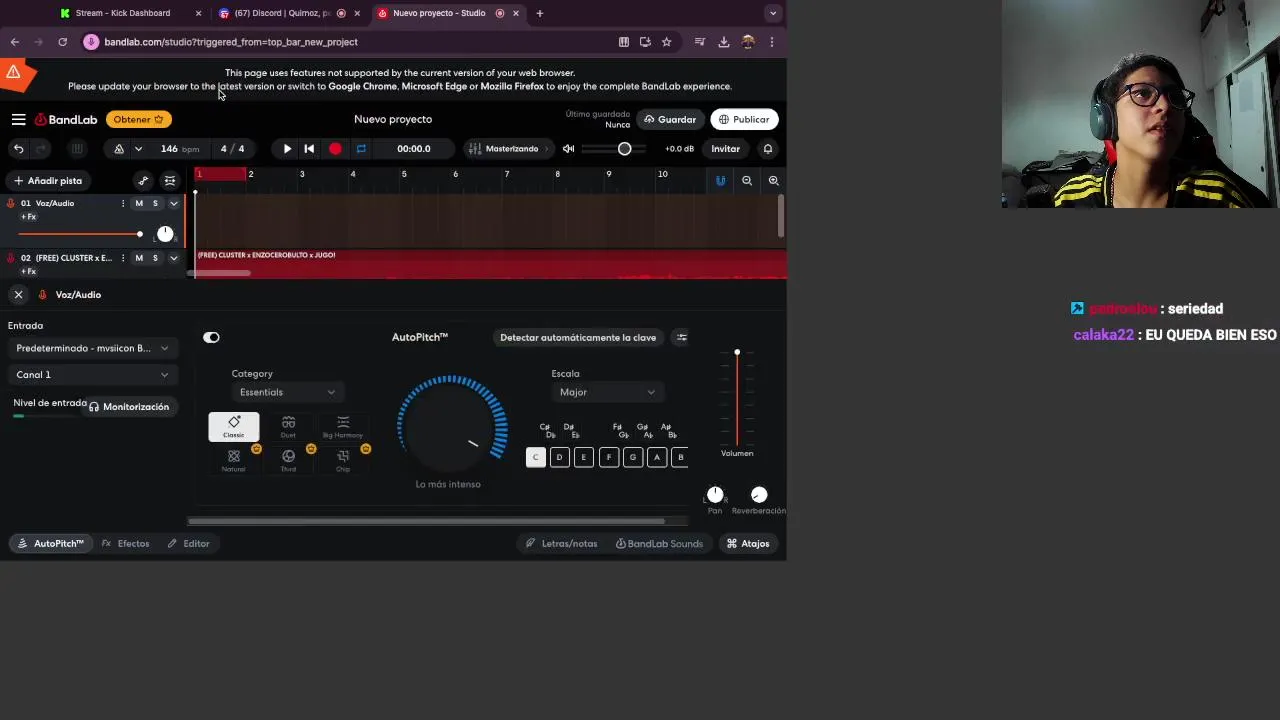
Task: Add Fx to track 01 Voz/Audio
Action: click(x=29, y=217)
